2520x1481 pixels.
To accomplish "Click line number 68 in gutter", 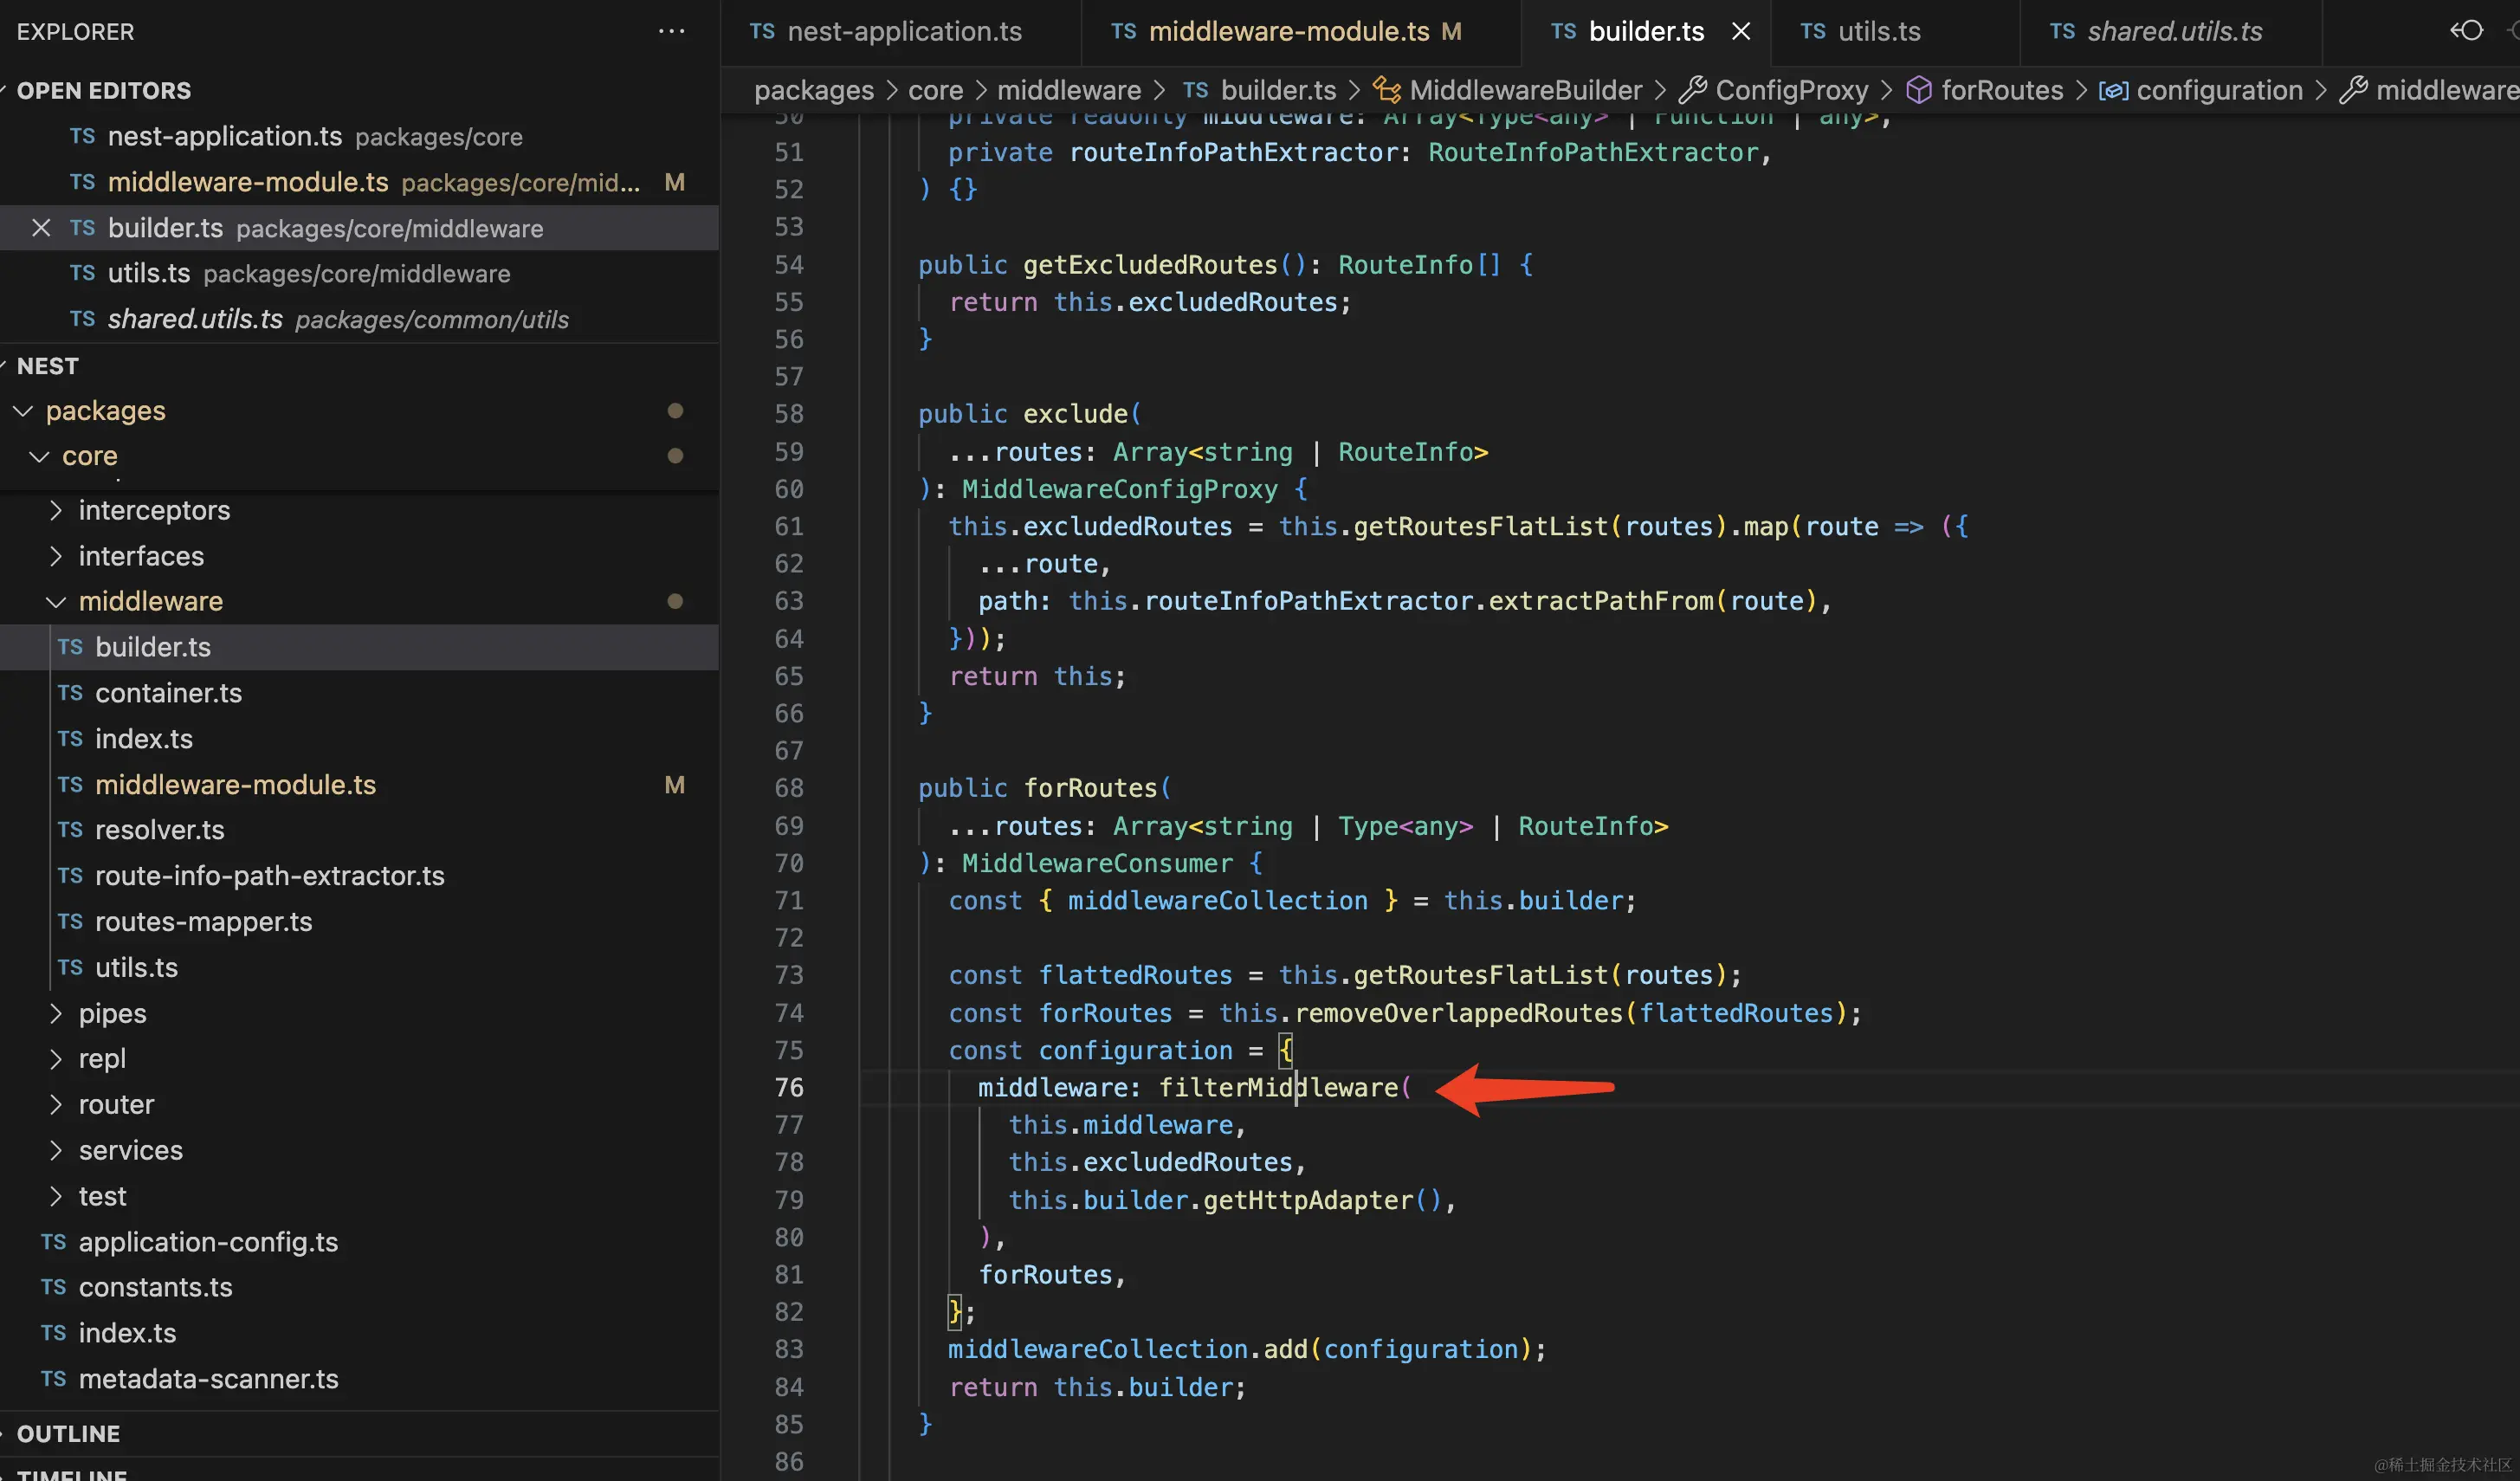I will click(x=789, y=788).
